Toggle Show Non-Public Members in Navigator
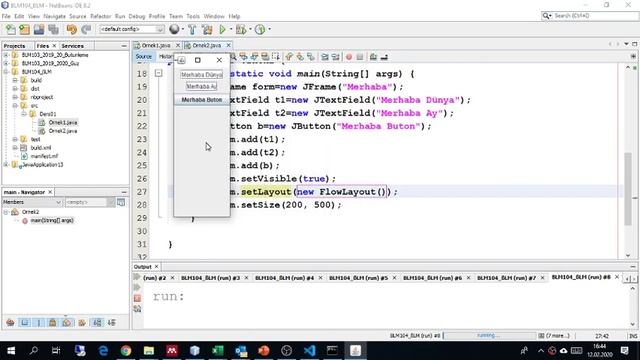Screen dimensions: 640x360 [x=53, y=322]
